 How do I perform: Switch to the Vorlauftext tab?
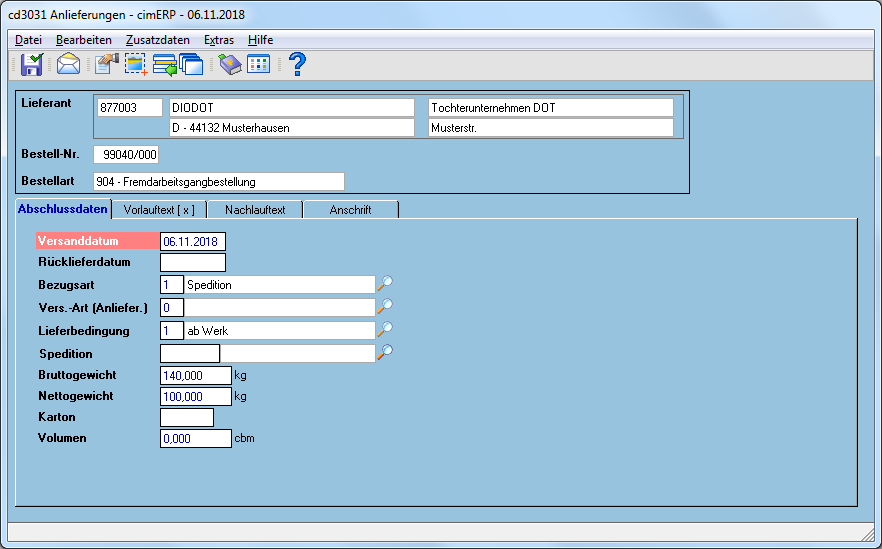pyautogui.click(x=159, y=210)
